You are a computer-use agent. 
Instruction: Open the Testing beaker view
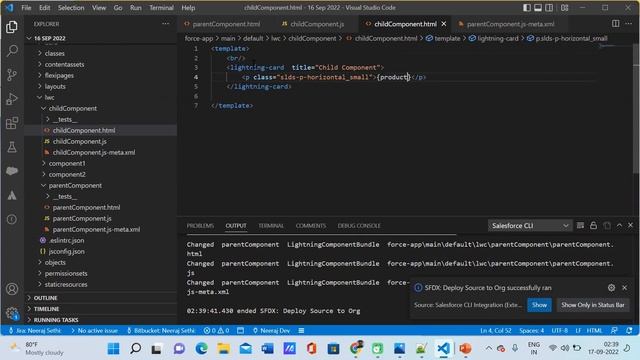click(x=12, y=147)
